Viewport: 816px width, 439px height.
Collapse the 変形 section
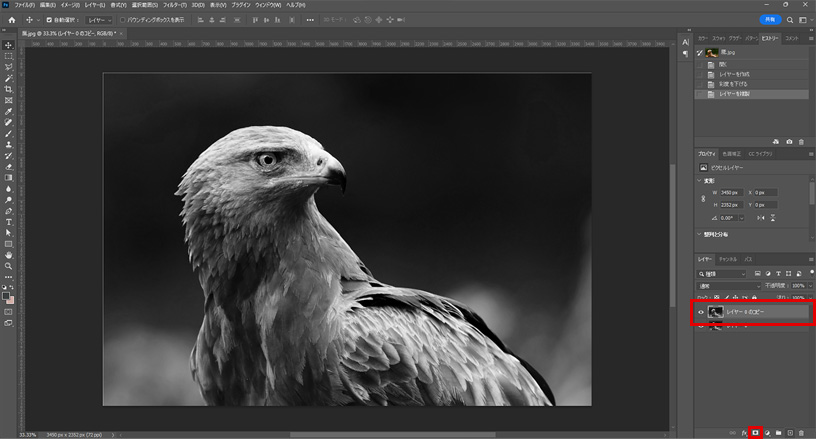(x=699, y=180)
